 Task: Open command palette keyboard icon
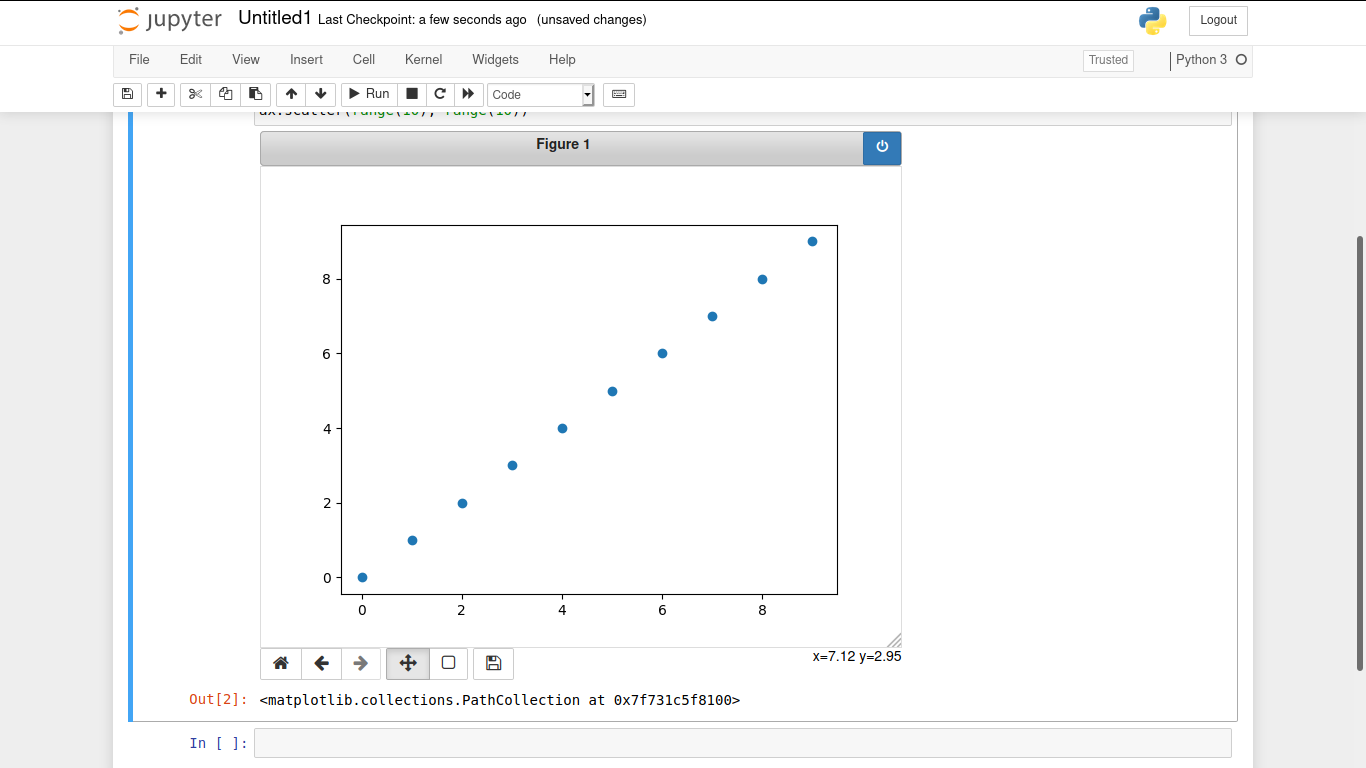tap(619, 94)
